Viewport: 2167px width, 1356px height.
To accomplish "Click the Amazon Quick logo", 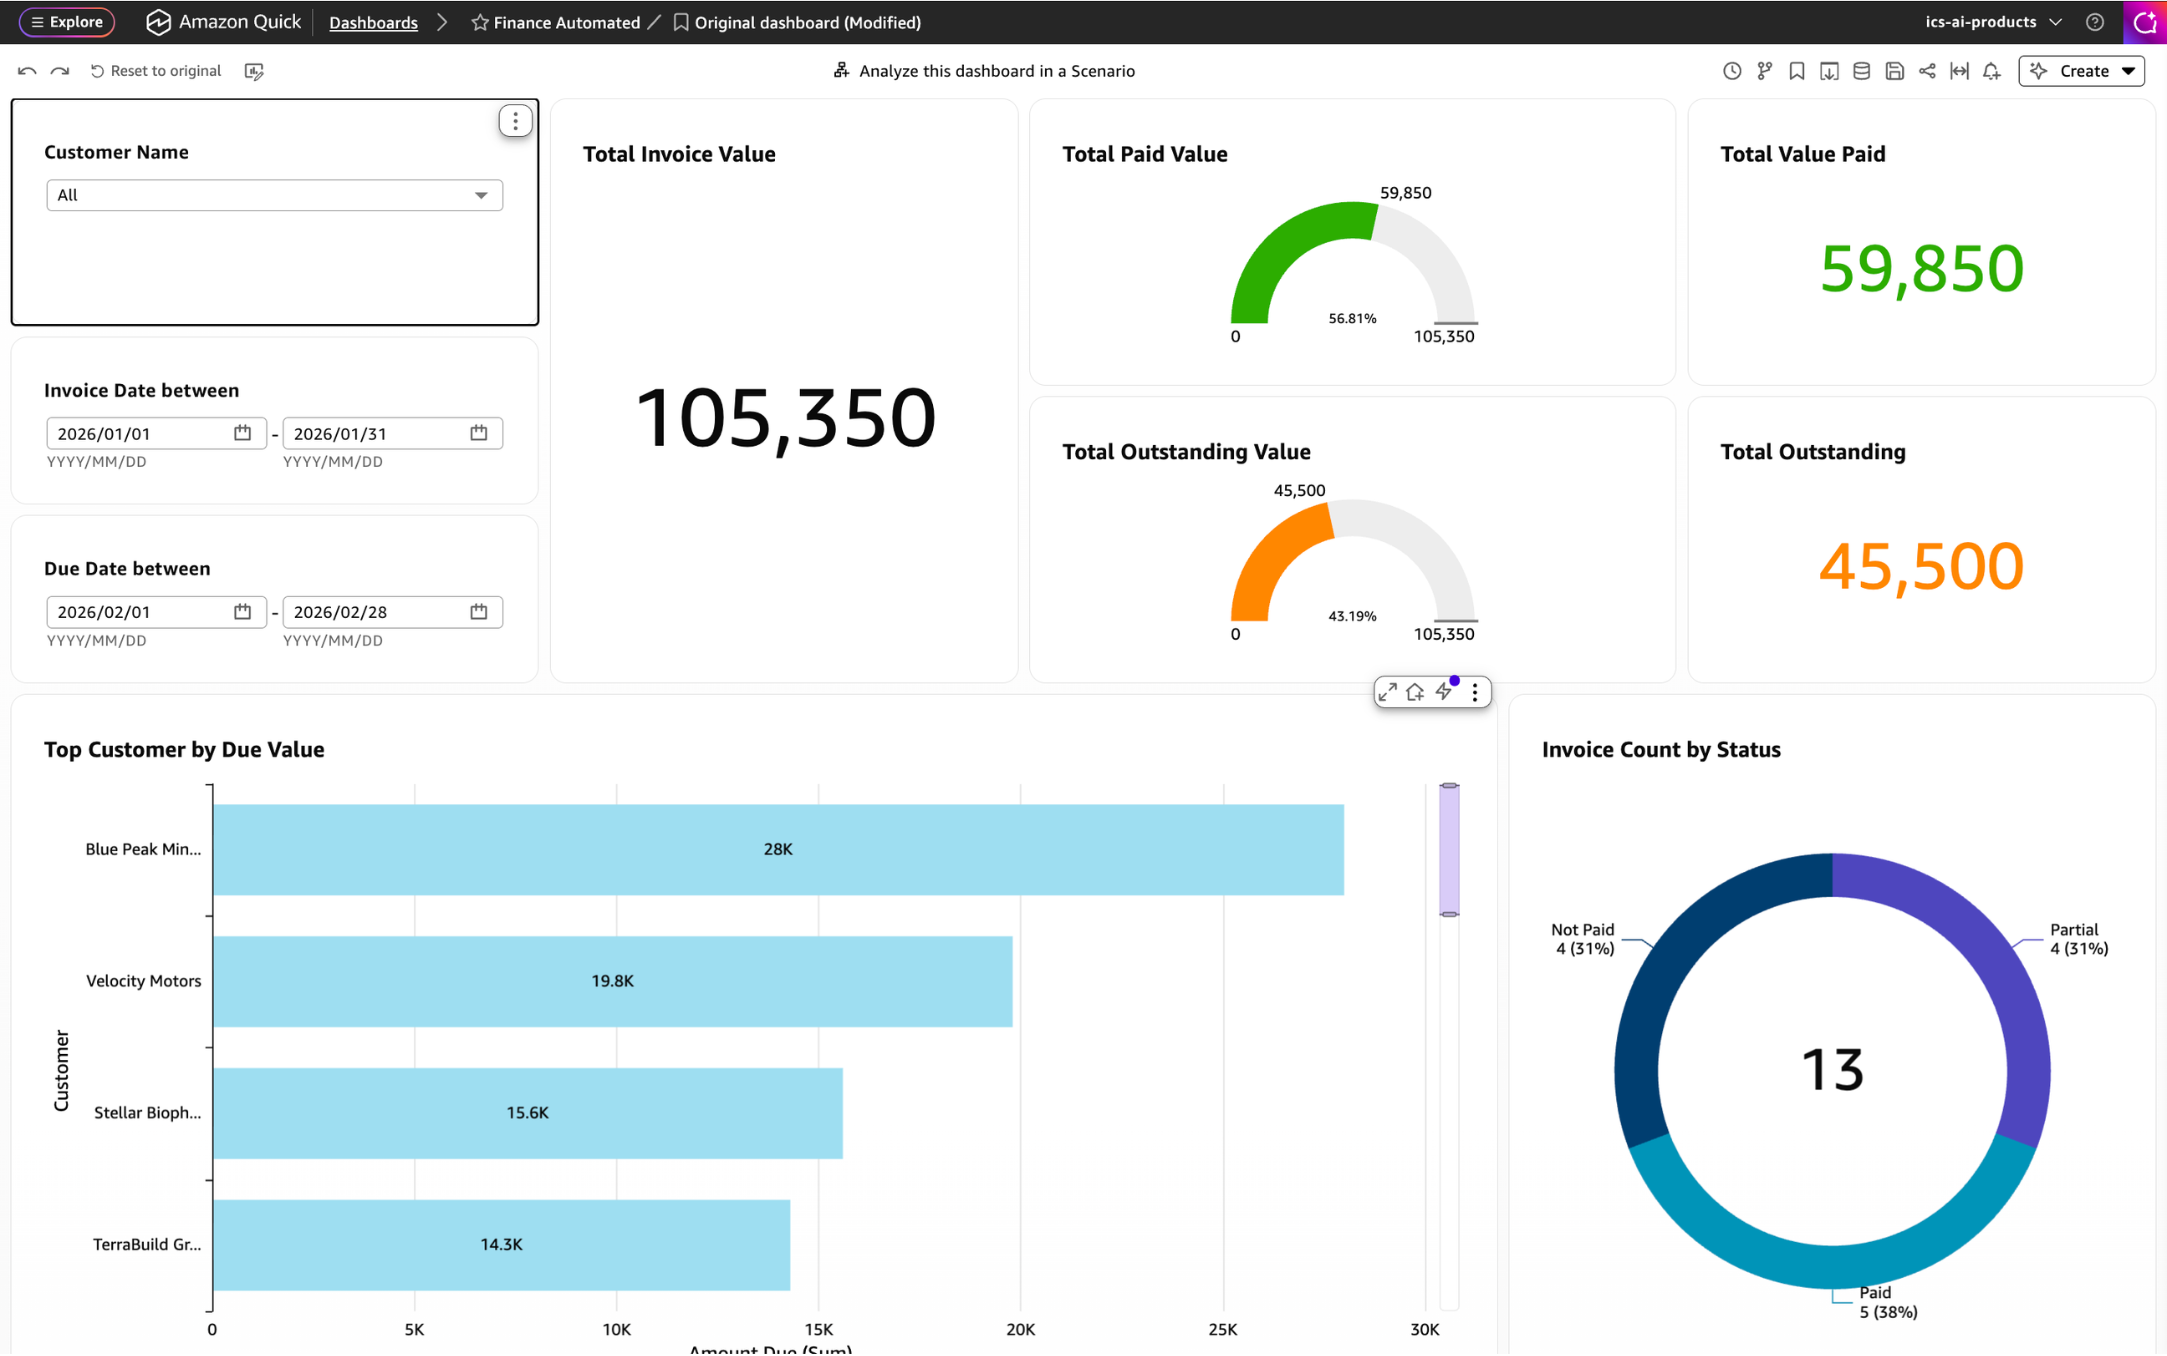I will [x=223, y=22].
